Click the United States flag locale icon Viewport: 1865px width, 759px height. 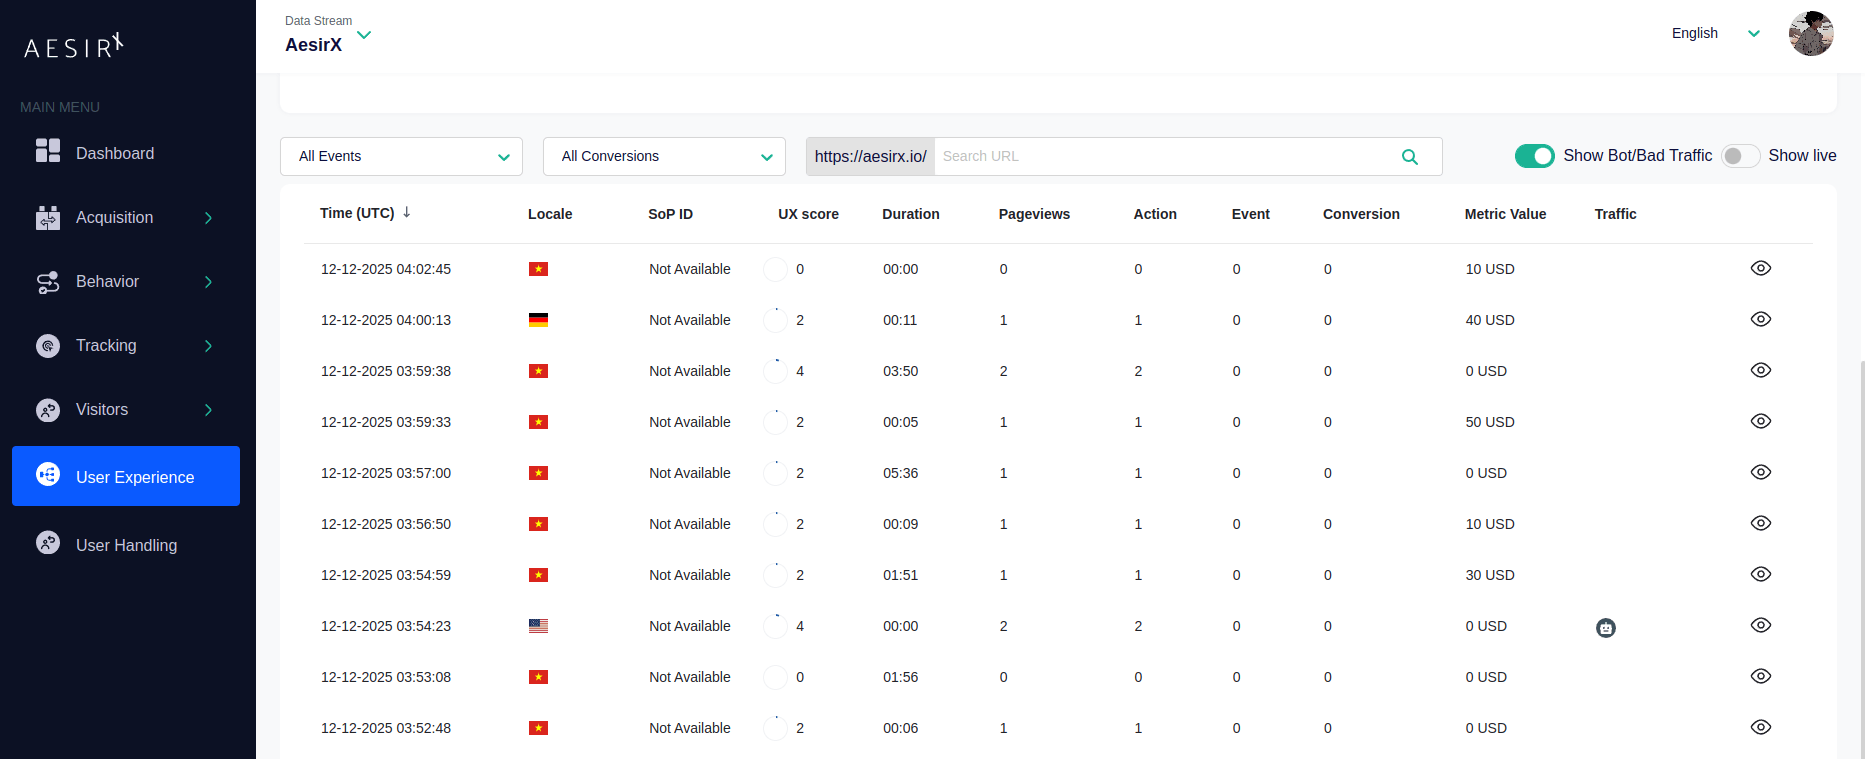pos(538,626)
